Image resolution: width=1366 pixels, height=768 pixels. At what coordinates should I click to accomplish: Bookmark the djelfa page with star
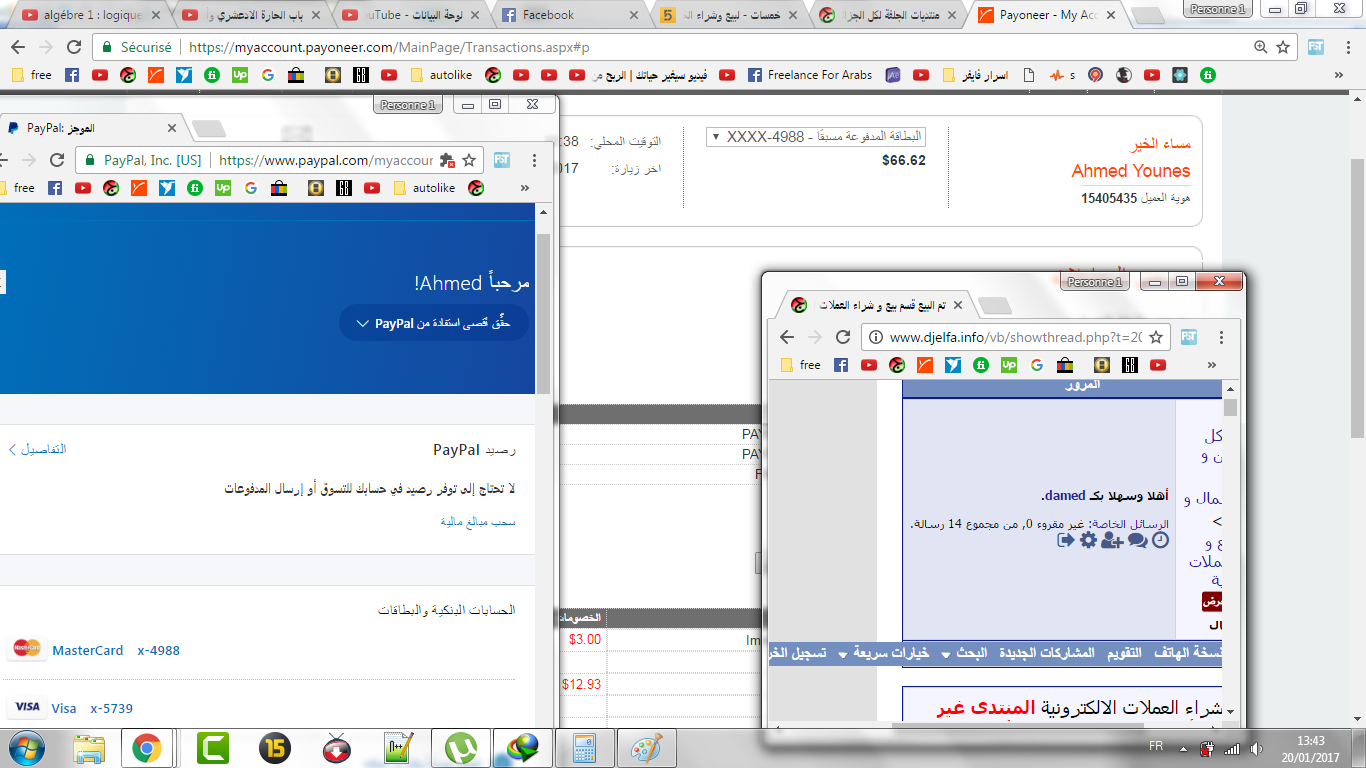[1155, 337]
